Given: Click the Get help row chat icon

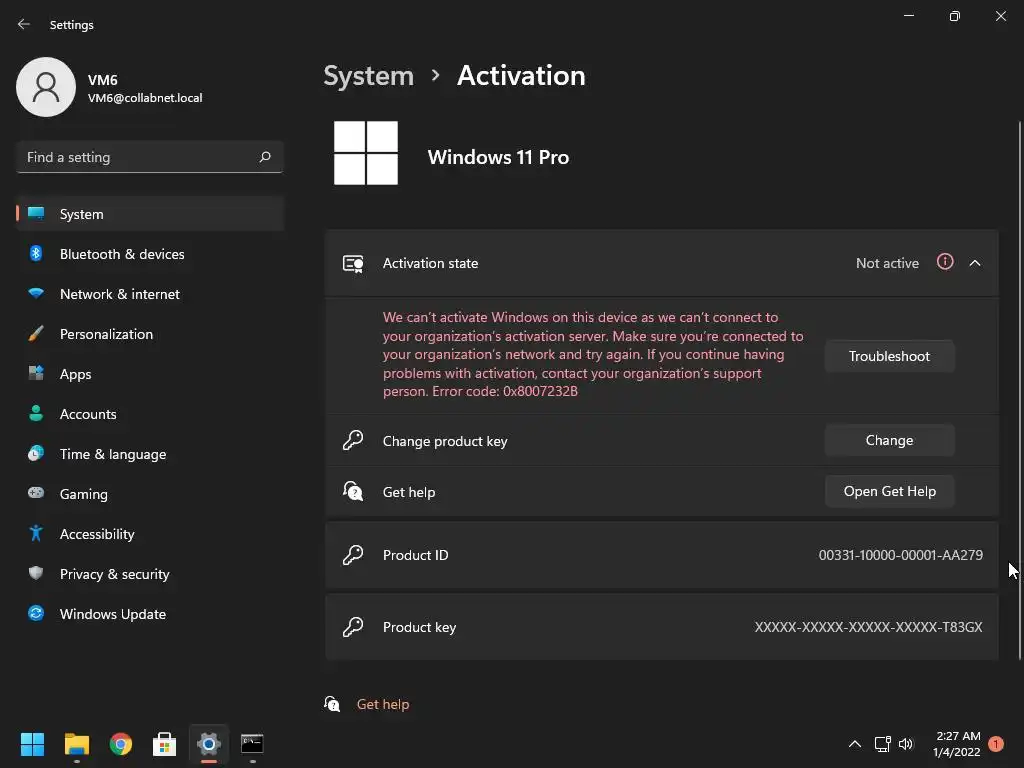Looking at the screenshot, I should point(353,491).
